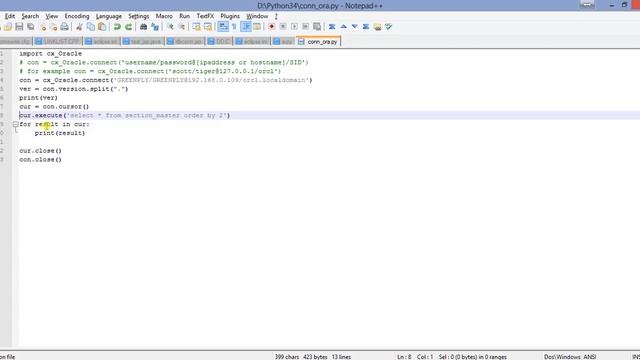This screenshot has height=360, width=640.
Task: Cut selection with the scissors icon
Action: [79, 27]
